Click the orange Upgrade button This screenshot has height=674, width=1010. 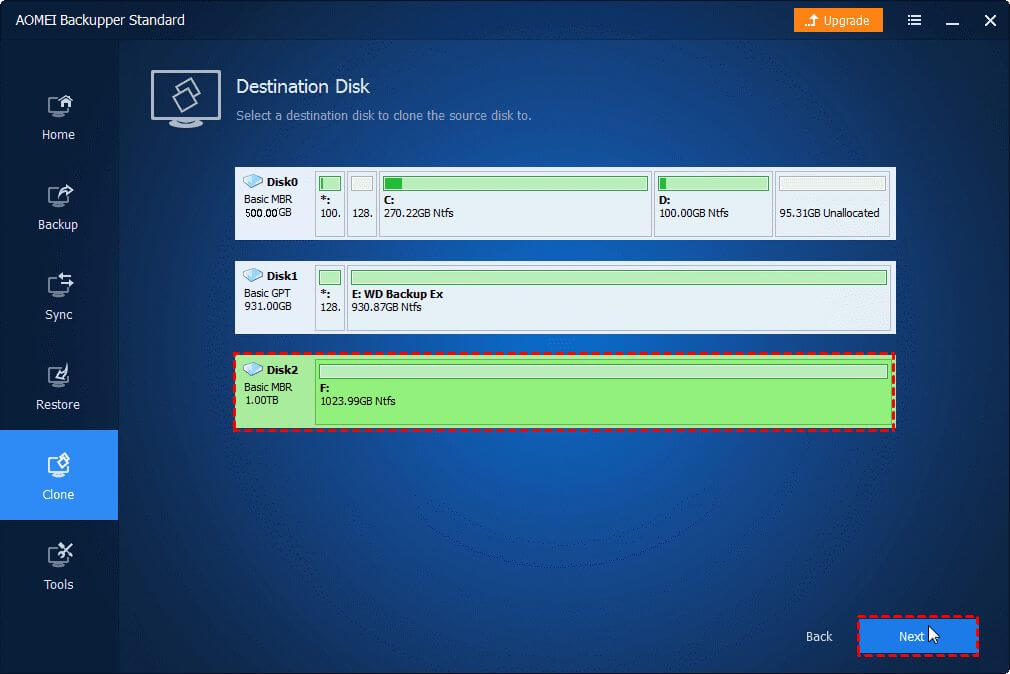[838, 20]
